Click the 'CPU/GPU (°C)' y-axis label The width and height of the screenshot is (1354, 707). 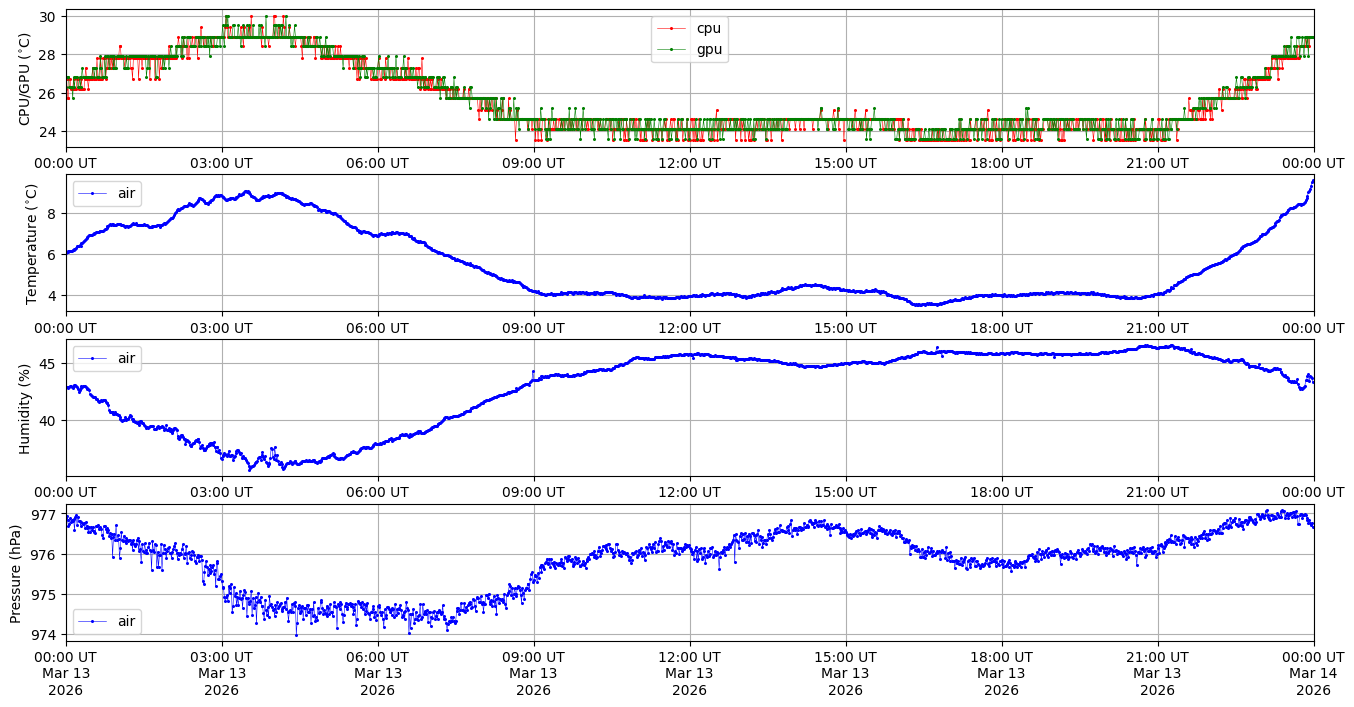(25, 79)
